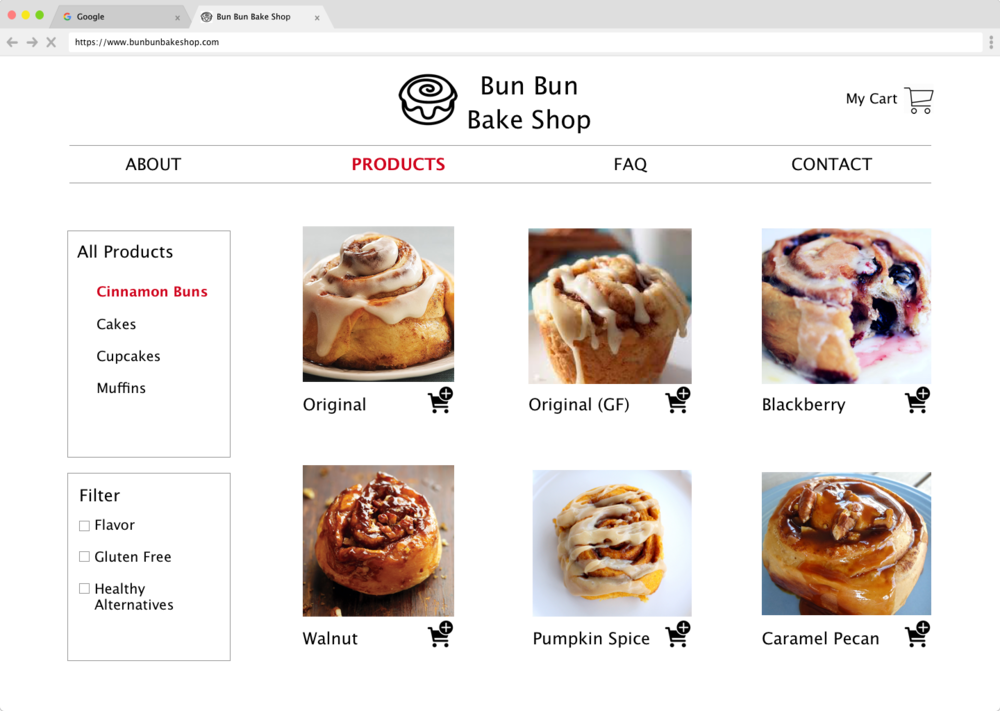Click the cinnamon bun shop logo
The width and height of the screenshot is (1000, 711).
(x=428, y=99)
